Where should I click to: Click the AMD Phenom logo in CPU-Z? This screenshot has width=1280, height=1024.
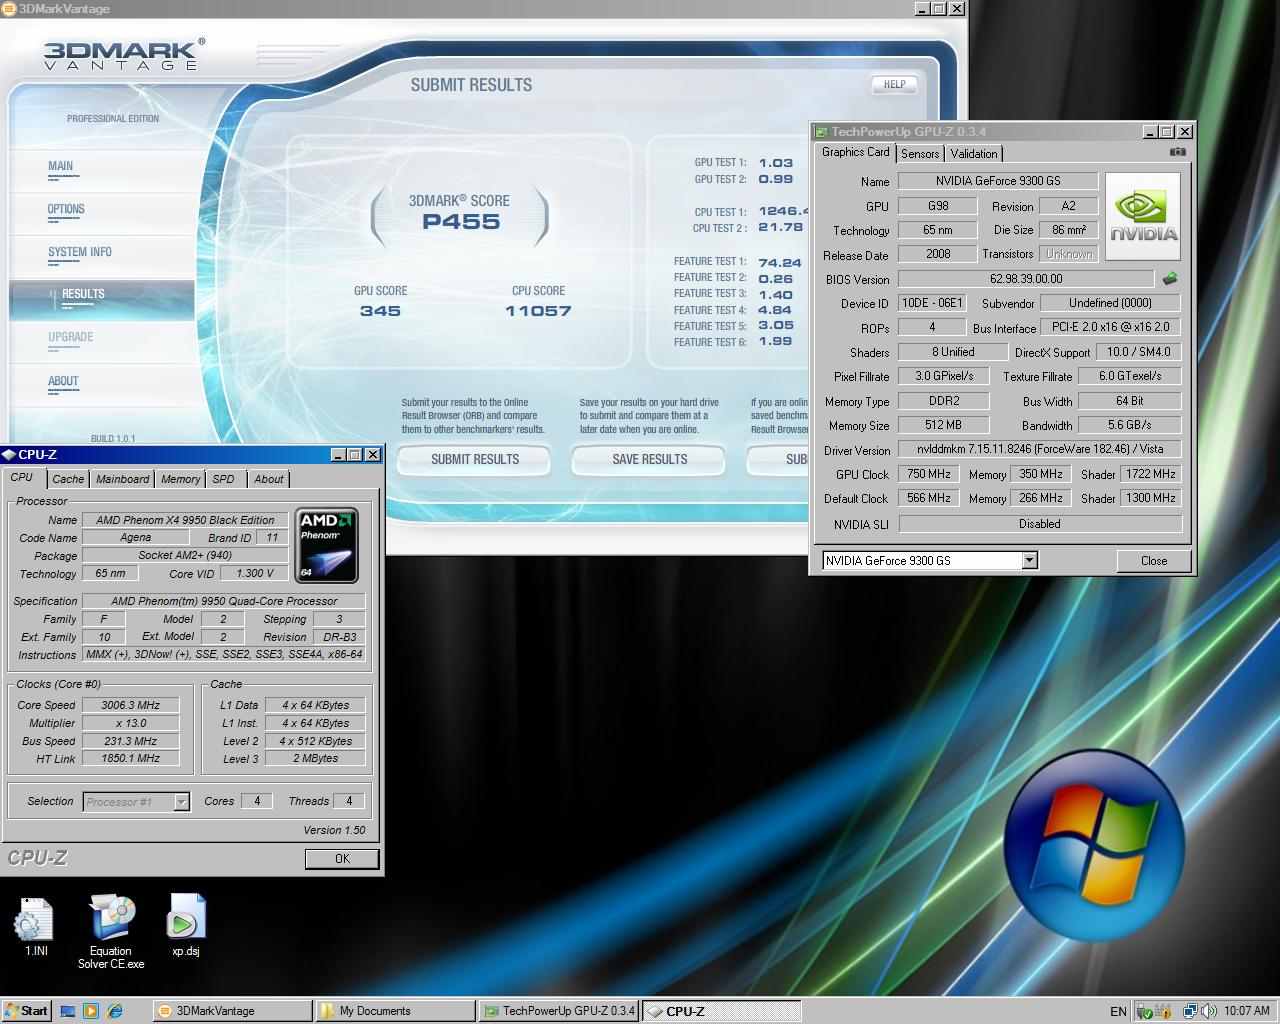(x=327, y=546)
